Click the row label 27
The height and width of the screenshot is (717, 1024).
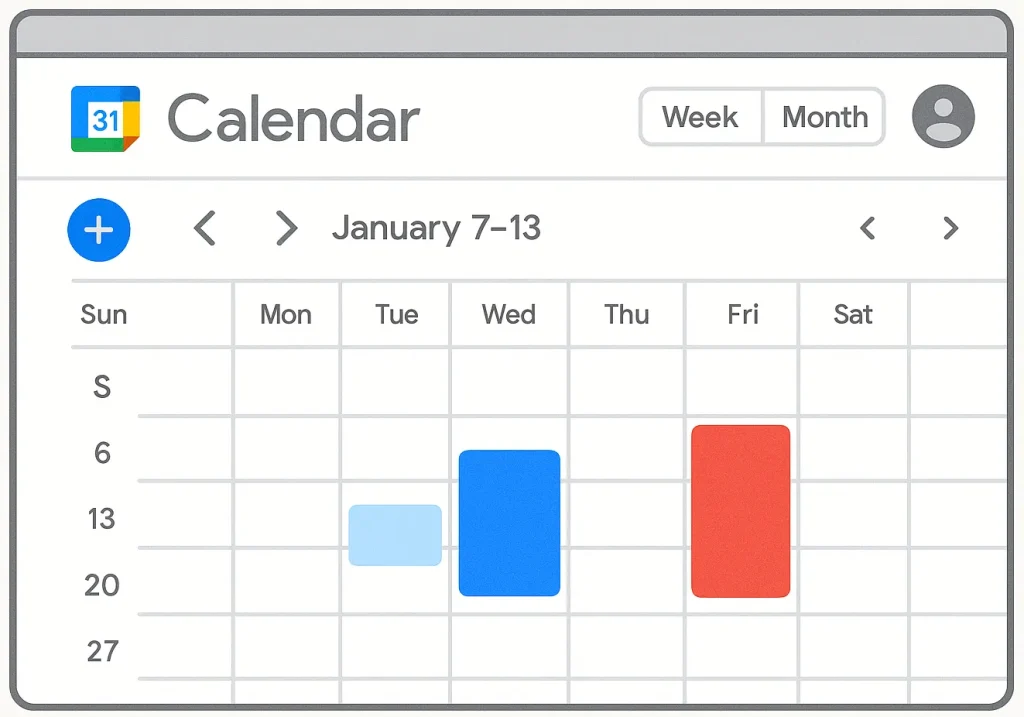click(102, 651)
